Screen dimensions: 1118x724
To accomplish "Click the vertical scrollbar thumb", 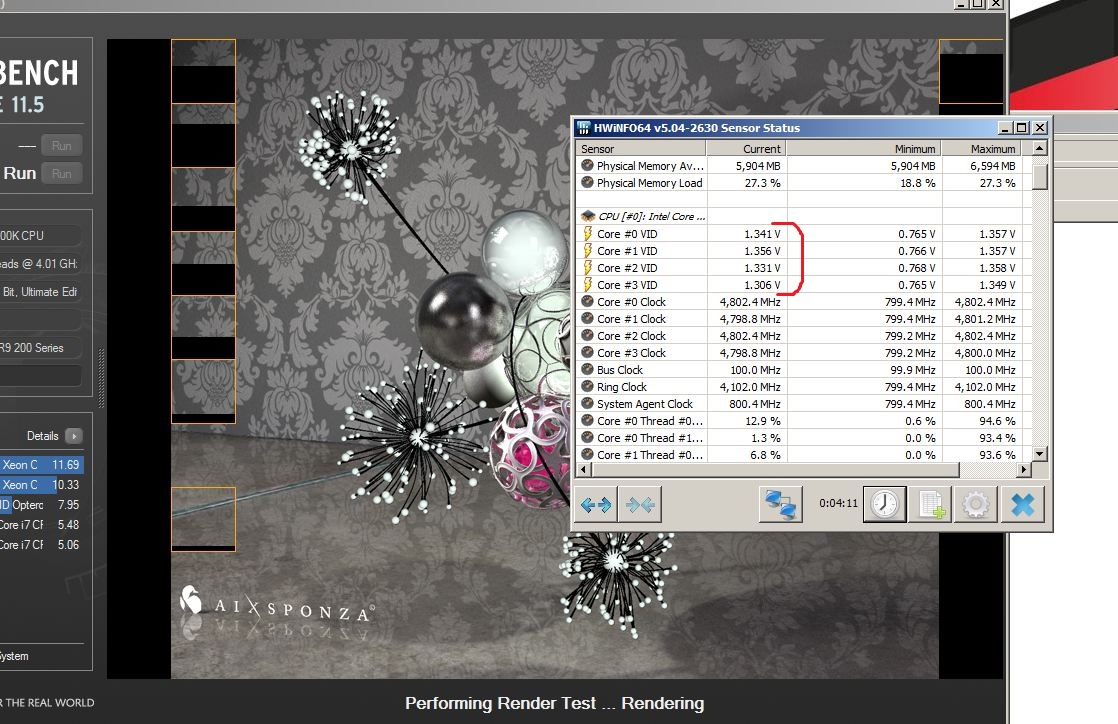I will click(x=1040, y=176).
